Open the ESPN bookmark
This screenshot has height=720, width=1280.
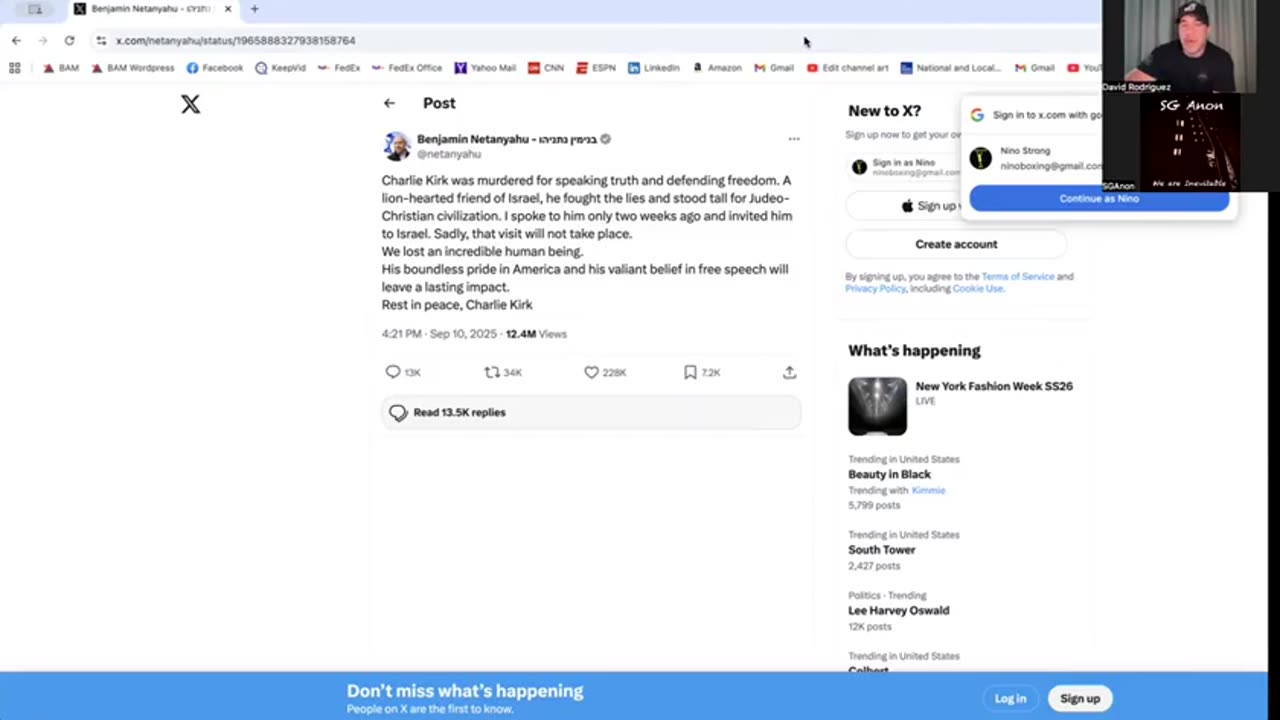click(596, 68)
